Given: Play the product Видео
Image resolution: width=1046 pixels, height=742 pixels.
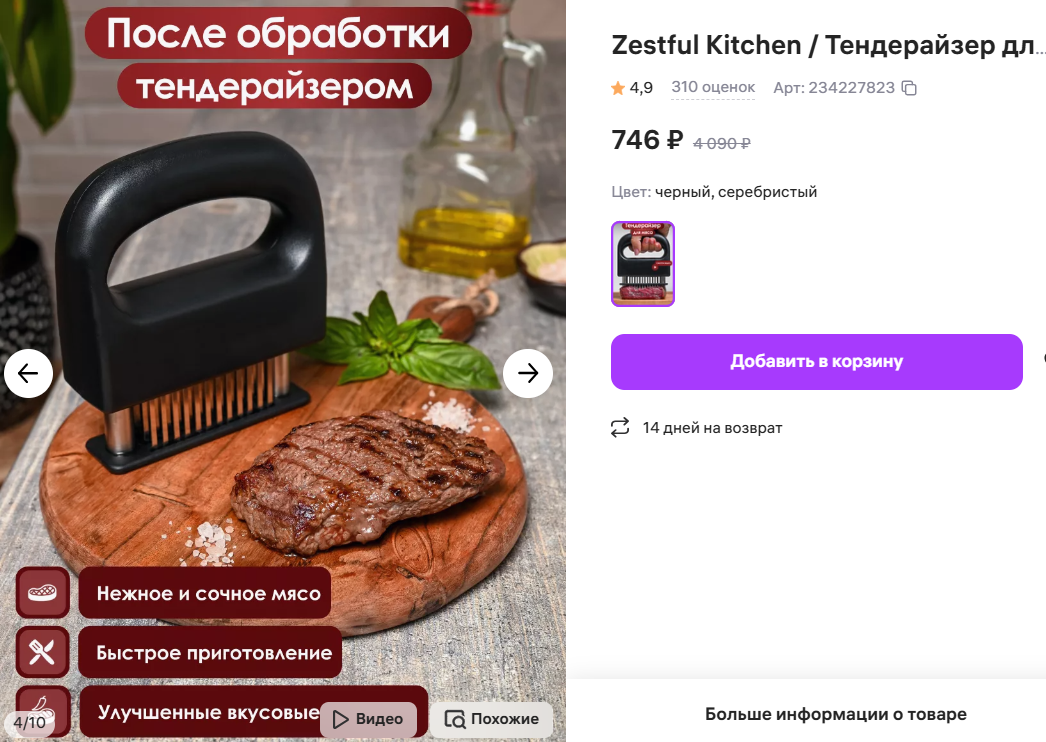Looking at the screenshot, I should pos(368,719).
